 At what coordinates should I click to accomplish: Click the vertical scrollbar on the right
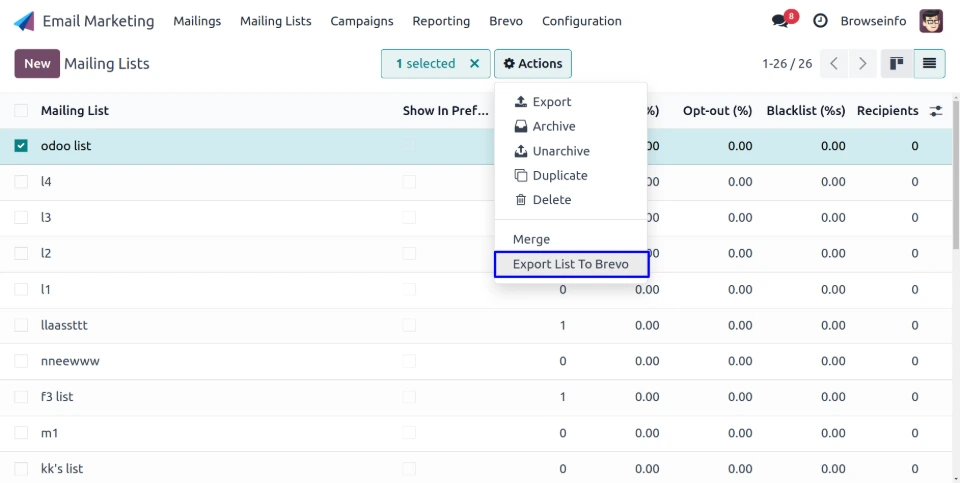(955, 200)
